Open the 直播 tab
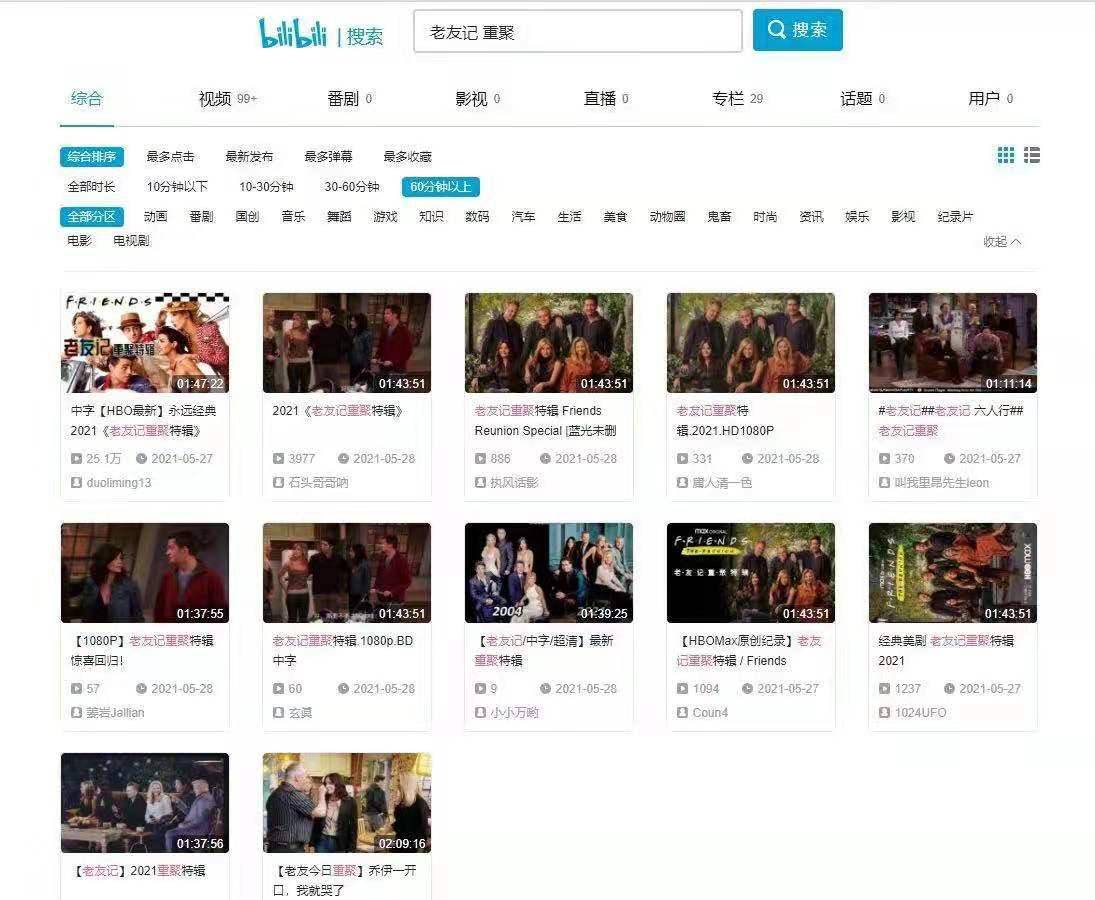The height and width of the screenshot is (900, 1095). [606, 99]
